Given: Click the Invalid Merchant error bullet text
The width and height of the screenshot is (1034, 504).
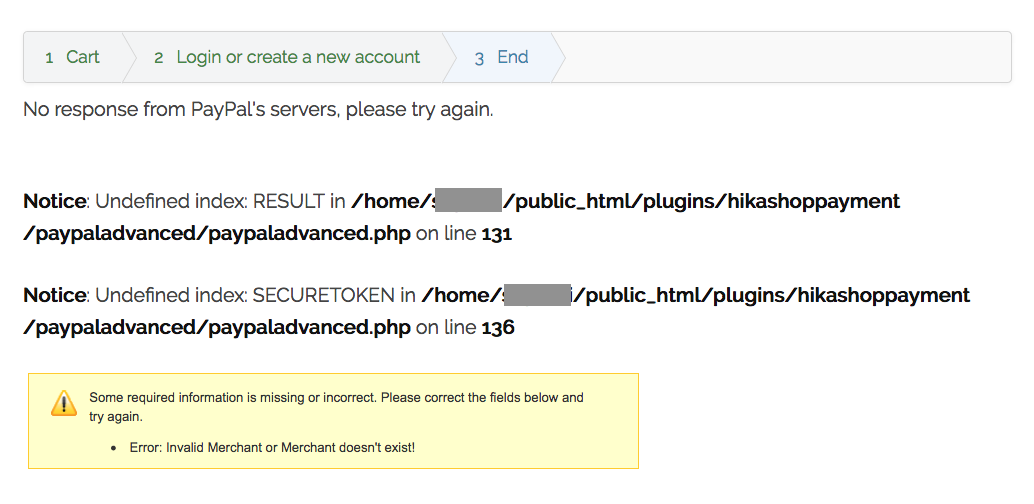Looking at the screenshot, I should tap(272, 447).
